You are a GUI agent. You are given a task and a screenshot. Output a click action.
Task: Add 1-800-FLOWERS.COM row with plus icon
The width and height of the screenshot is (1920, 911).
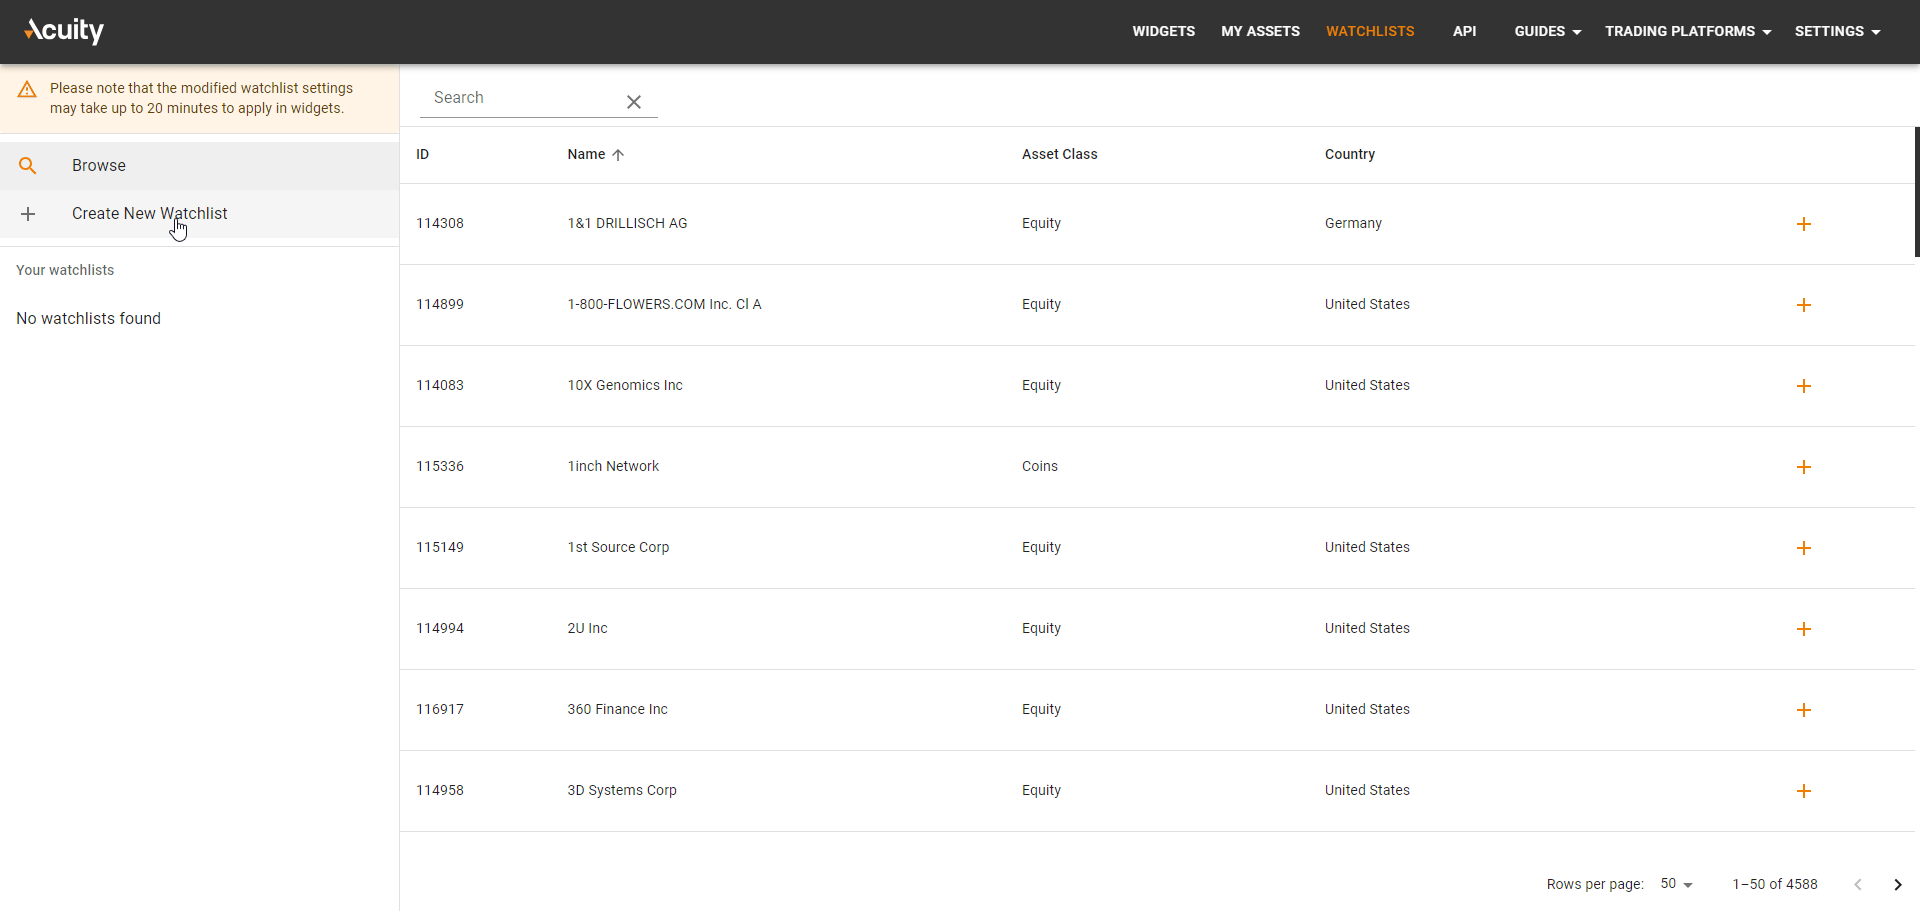1803,305
